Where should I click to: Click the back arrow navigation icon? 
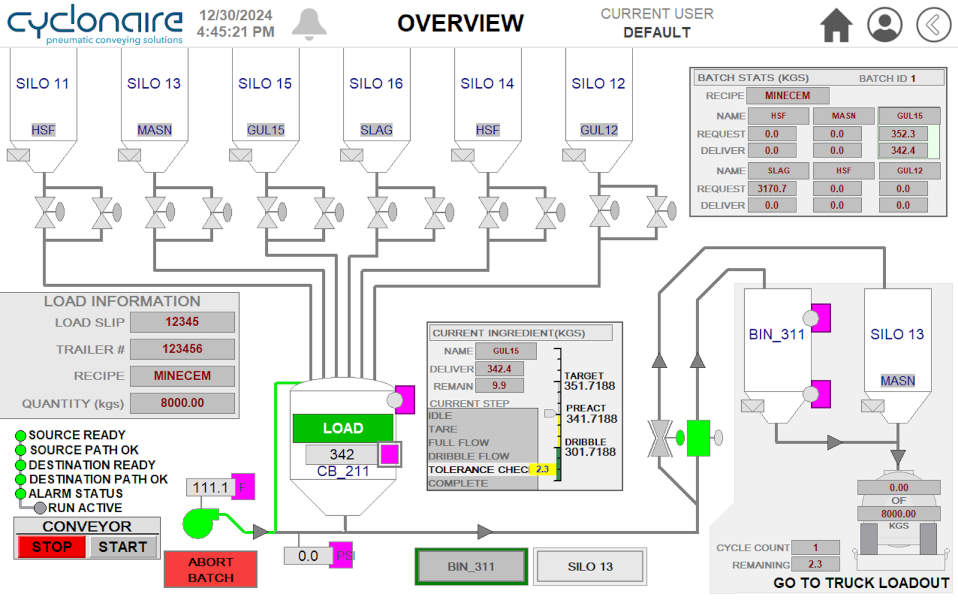[933, 24]
